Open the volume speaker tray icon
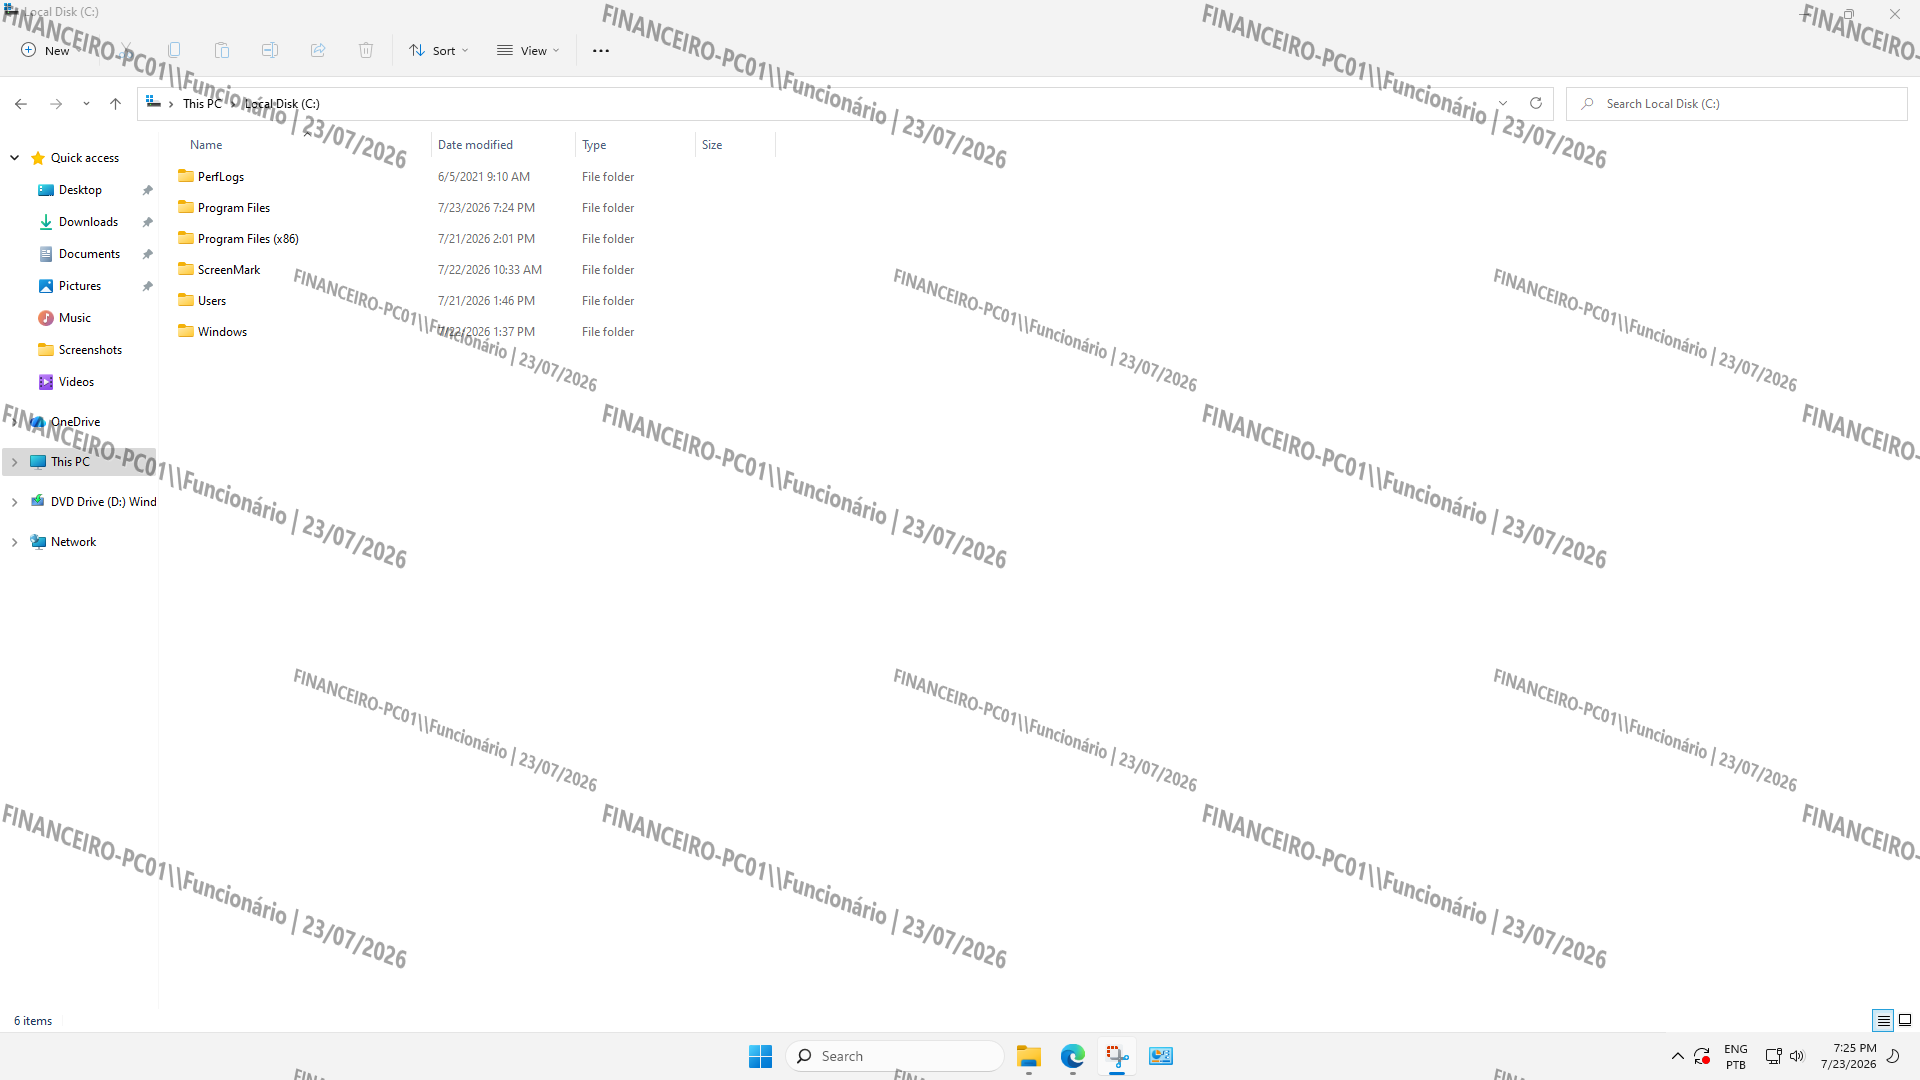This screenshot has height=1080, width=1920. [x=1797, y=1056]
